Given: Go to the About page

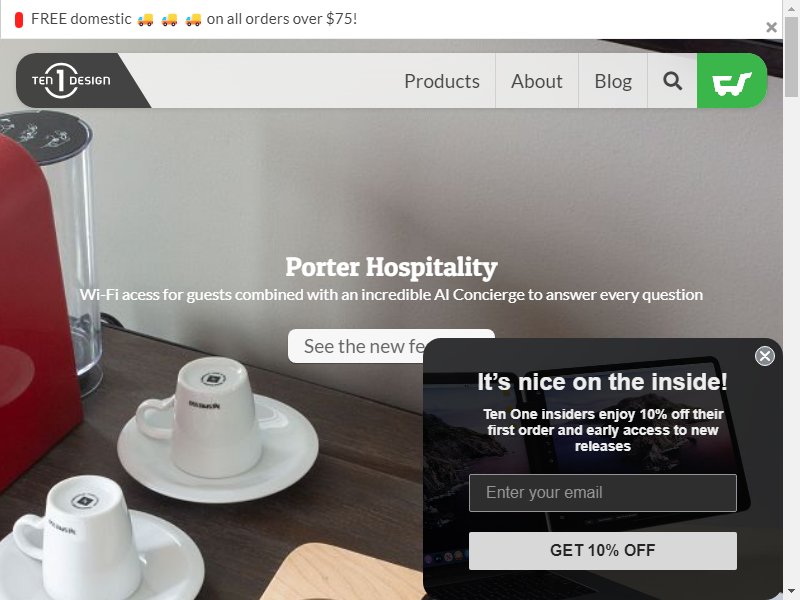Looking at the screenshot, I should [537, 81].
